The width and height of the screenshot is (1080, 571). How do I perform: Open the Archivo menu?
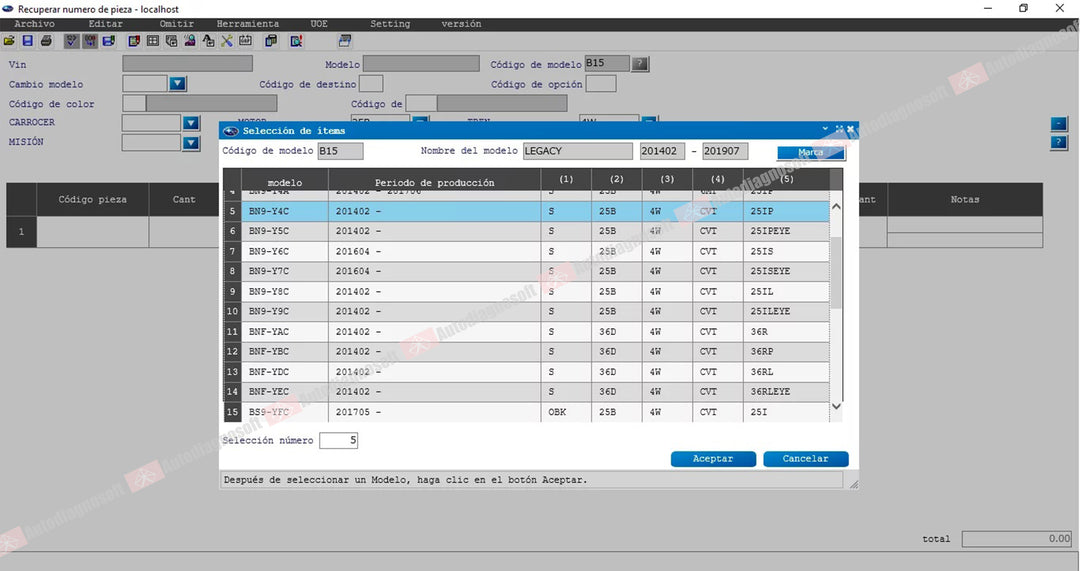pyautogui.click(x=34, y=23)
